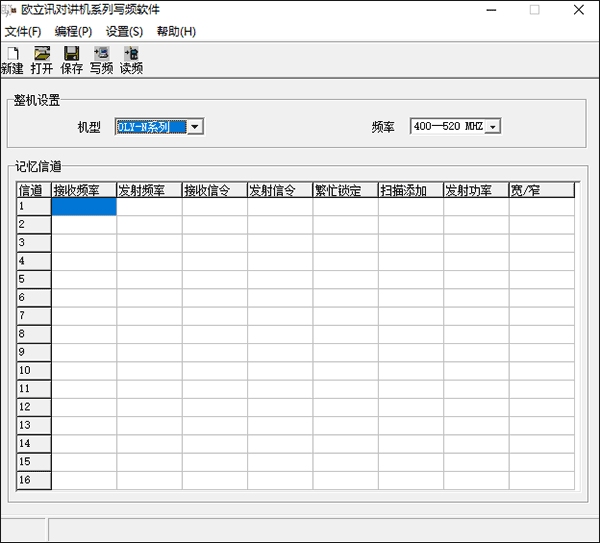
Task: Click the application icon in title bar
Action: [x=9, y=10]
